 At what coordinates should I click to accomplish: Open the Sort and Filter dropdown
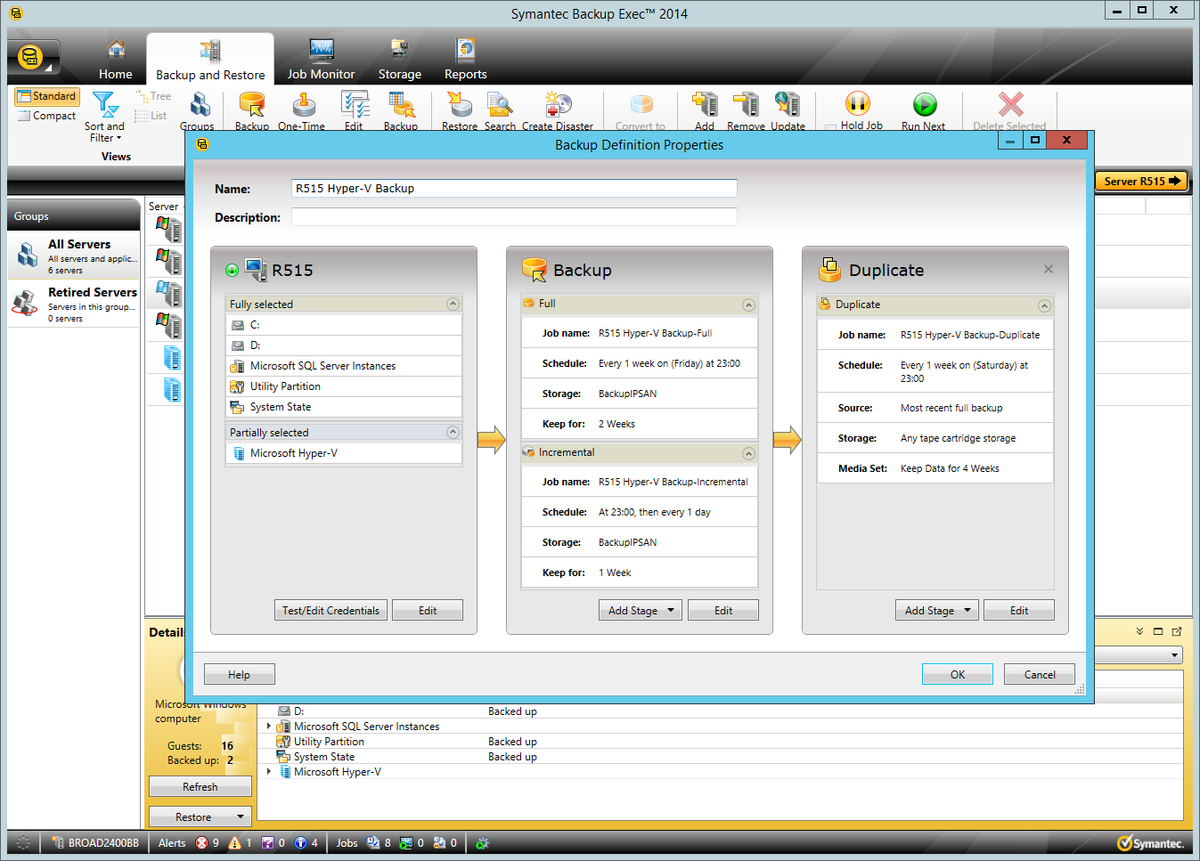point(104,118)
